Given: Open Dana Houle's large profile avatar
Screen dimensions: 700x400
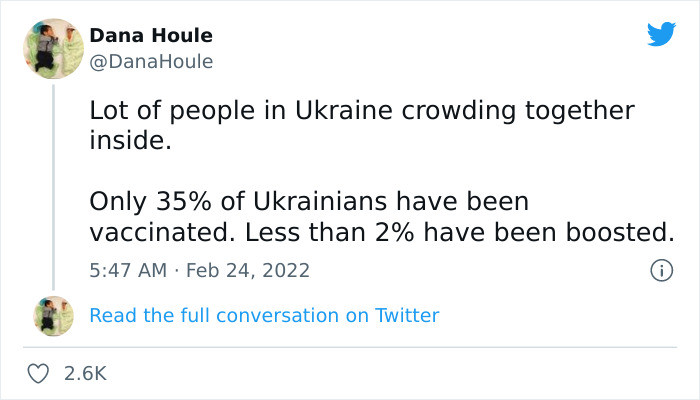Looking at the screenshot, I should click(54, 49).
